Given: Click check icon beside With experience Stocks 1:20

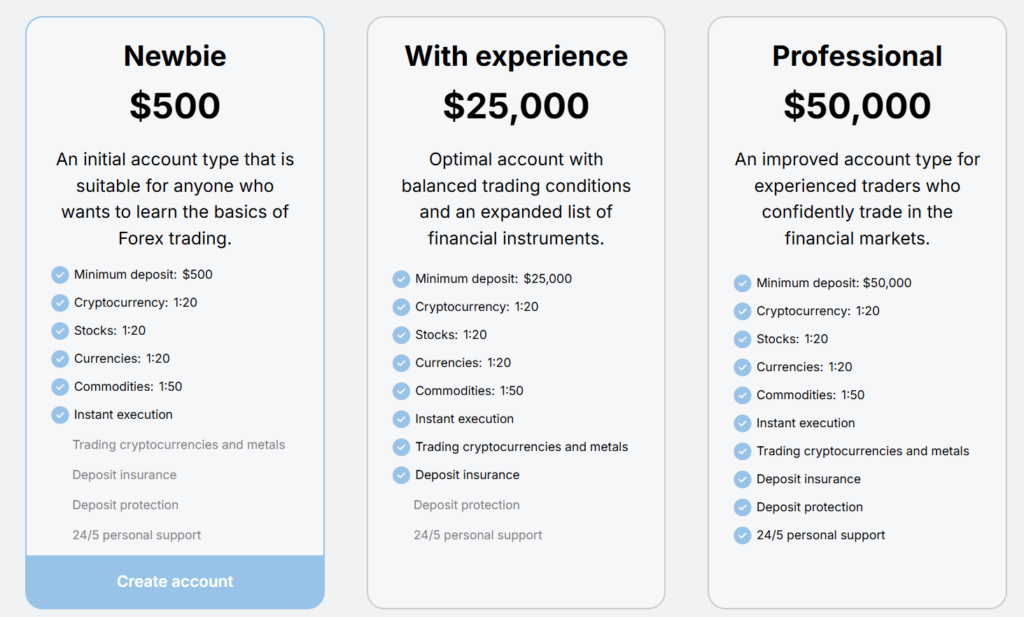Looking at the screenshot, I should pyautogui.click(x=401, y=335).
